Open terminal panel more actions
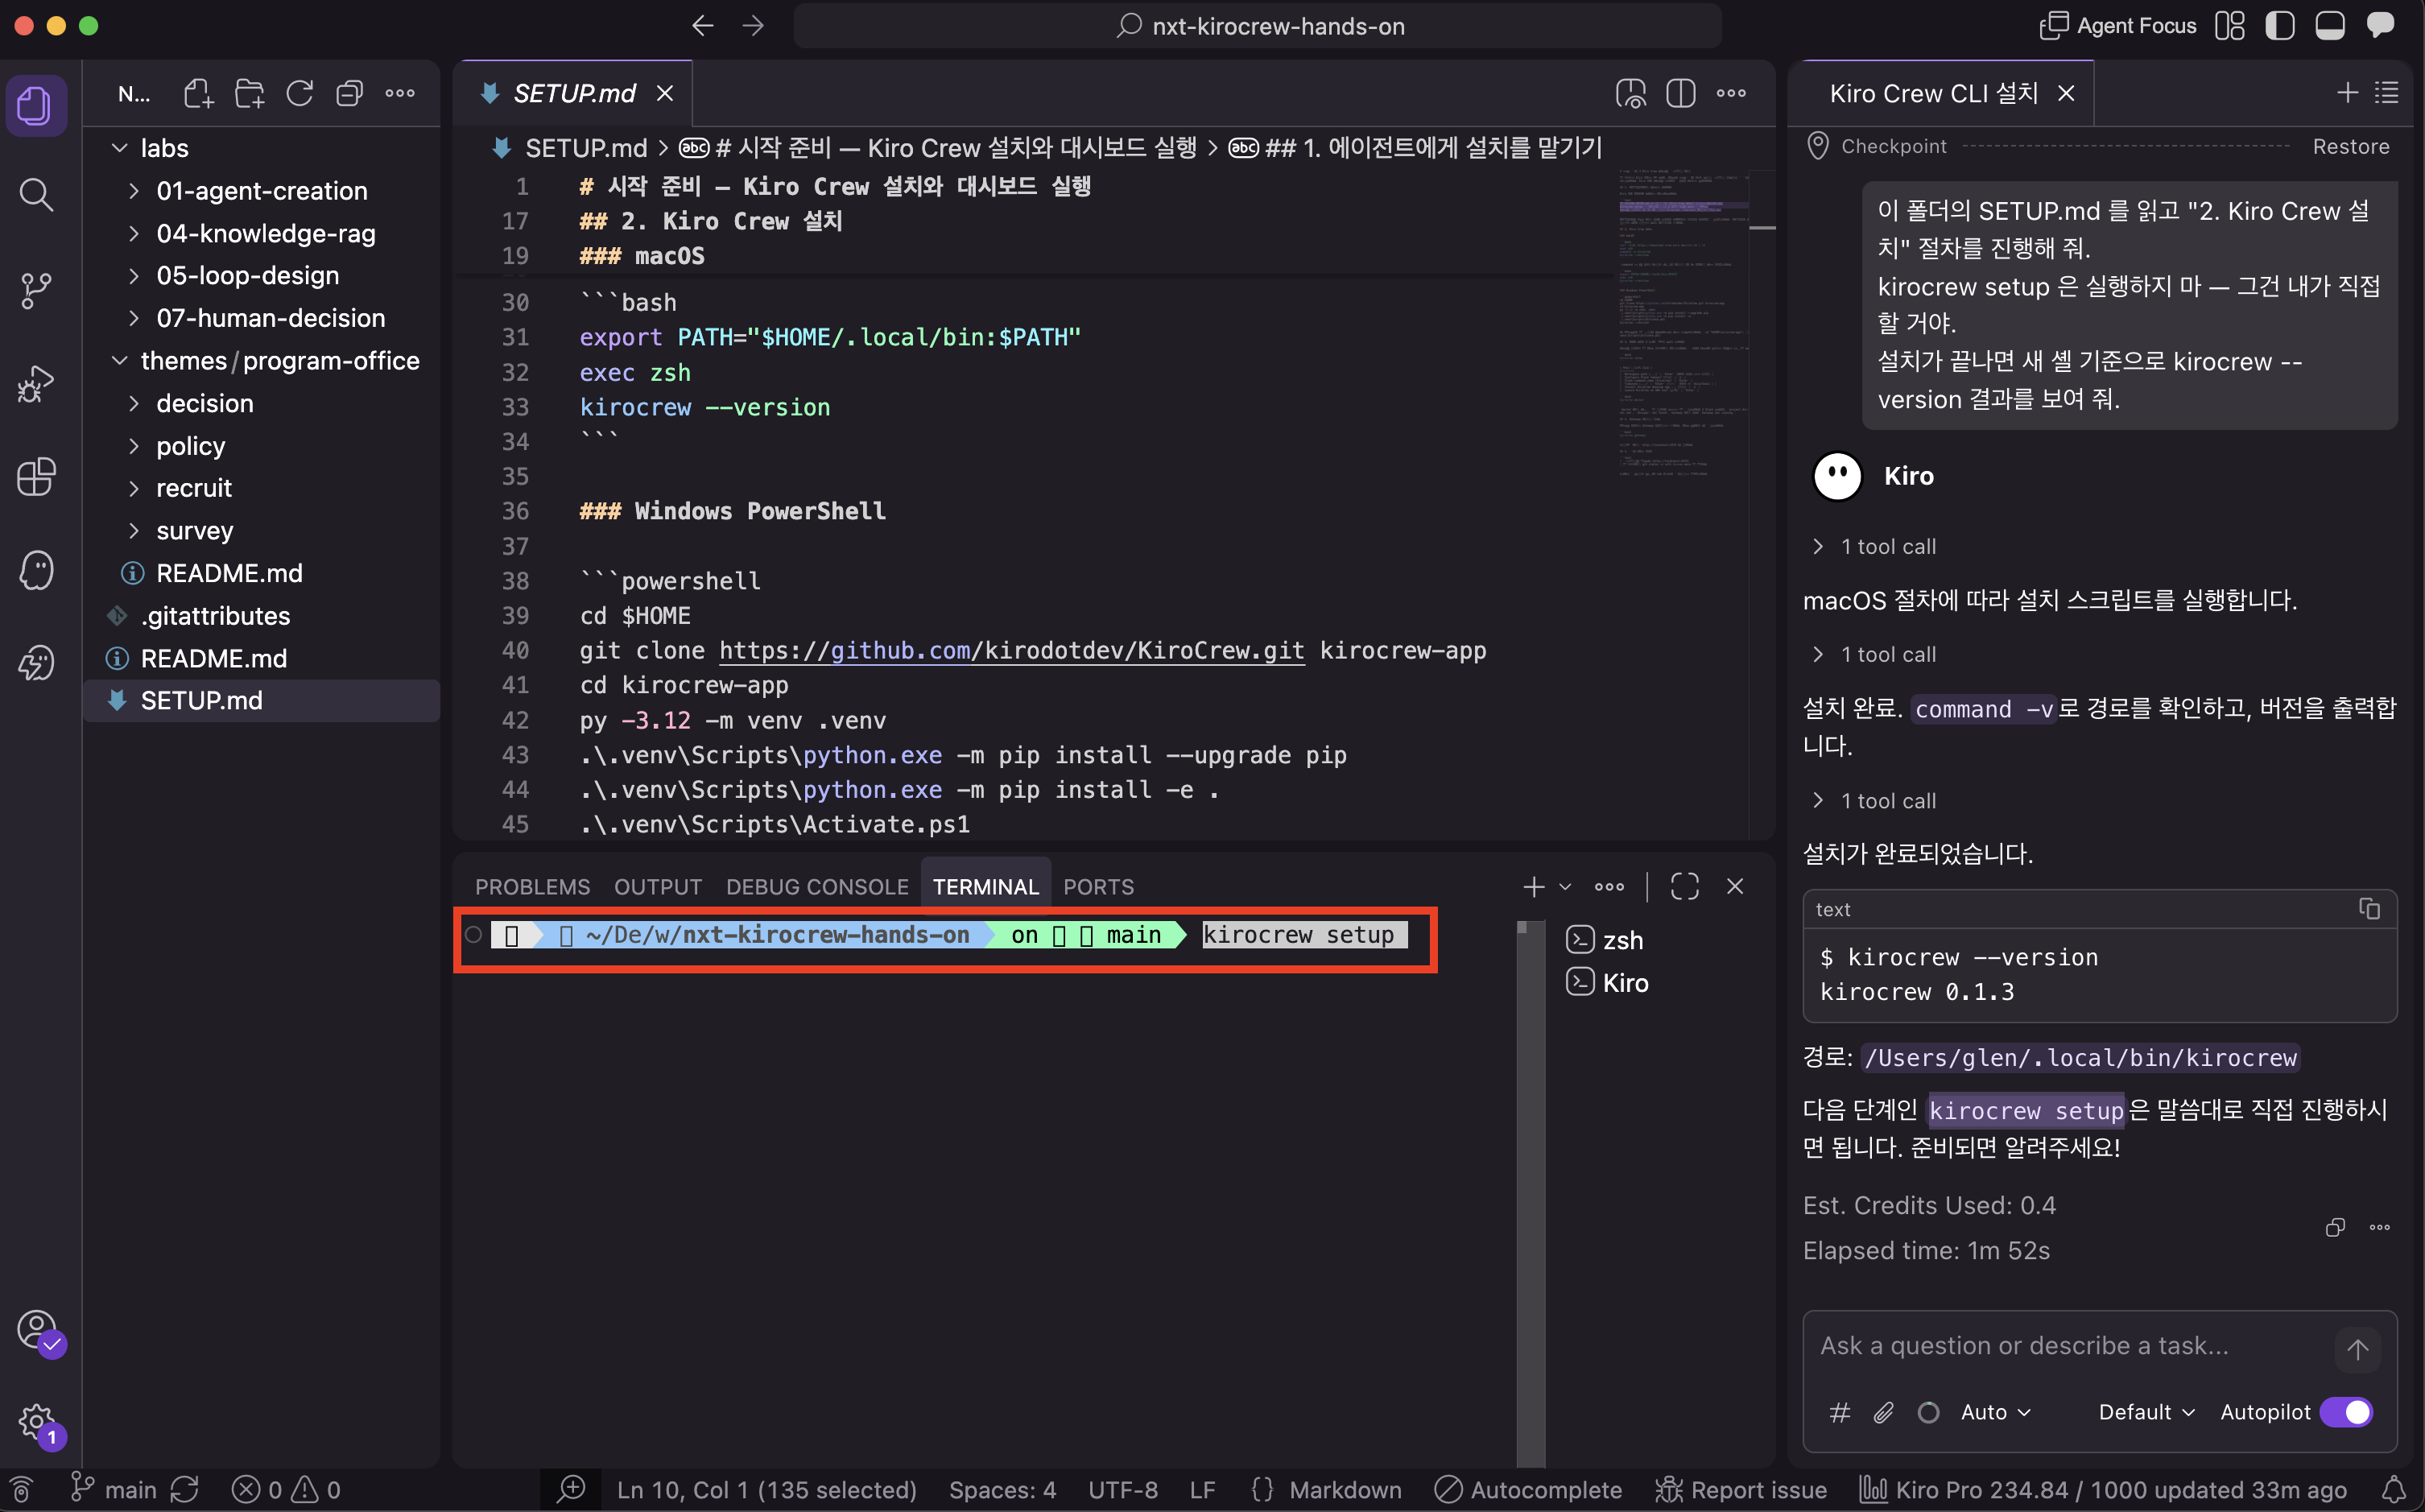2425x1512 pixels. pyautogui.click(x=1609, y=886)
